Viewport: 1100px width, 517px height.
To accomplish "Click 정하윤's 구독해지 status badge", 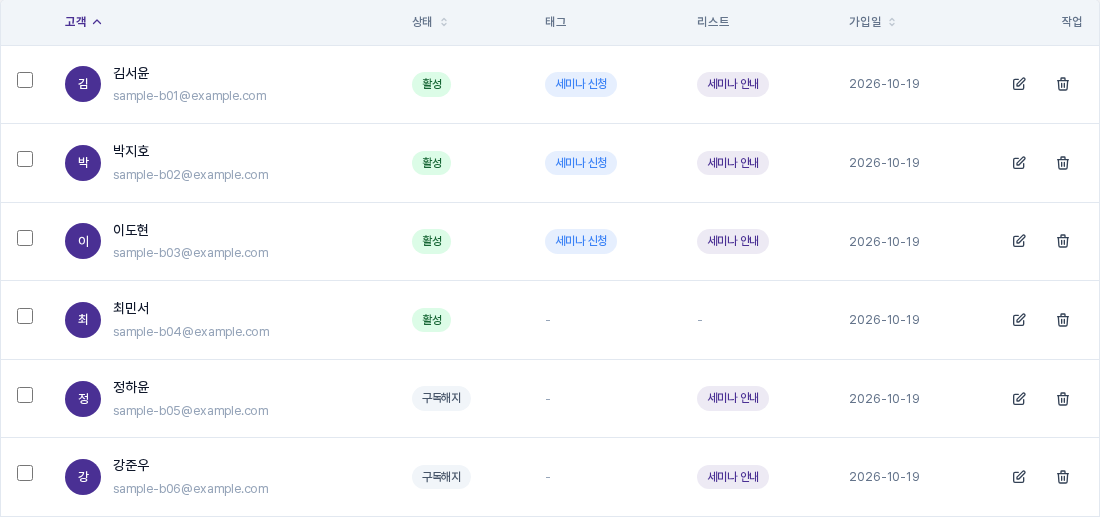I will 441,398.
